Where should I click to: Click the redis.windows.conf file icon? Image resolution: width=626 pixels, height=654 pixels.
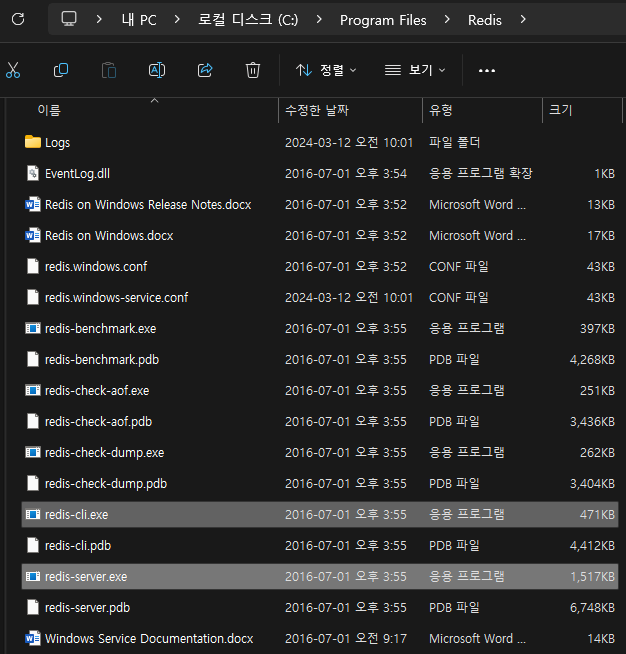(x=33, y=266)
